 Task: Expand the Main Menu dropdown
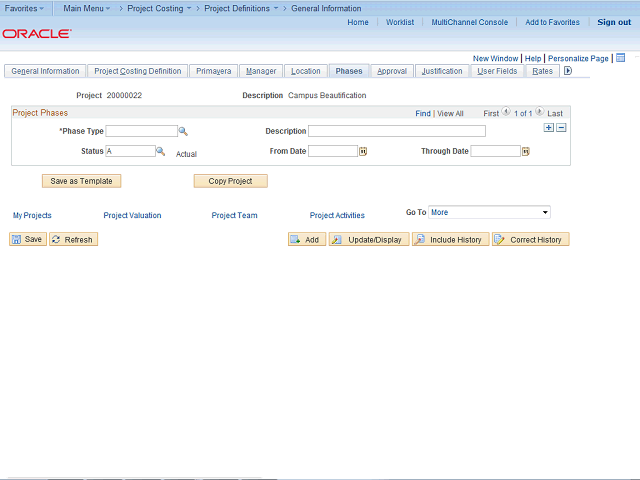click(87, 8)
